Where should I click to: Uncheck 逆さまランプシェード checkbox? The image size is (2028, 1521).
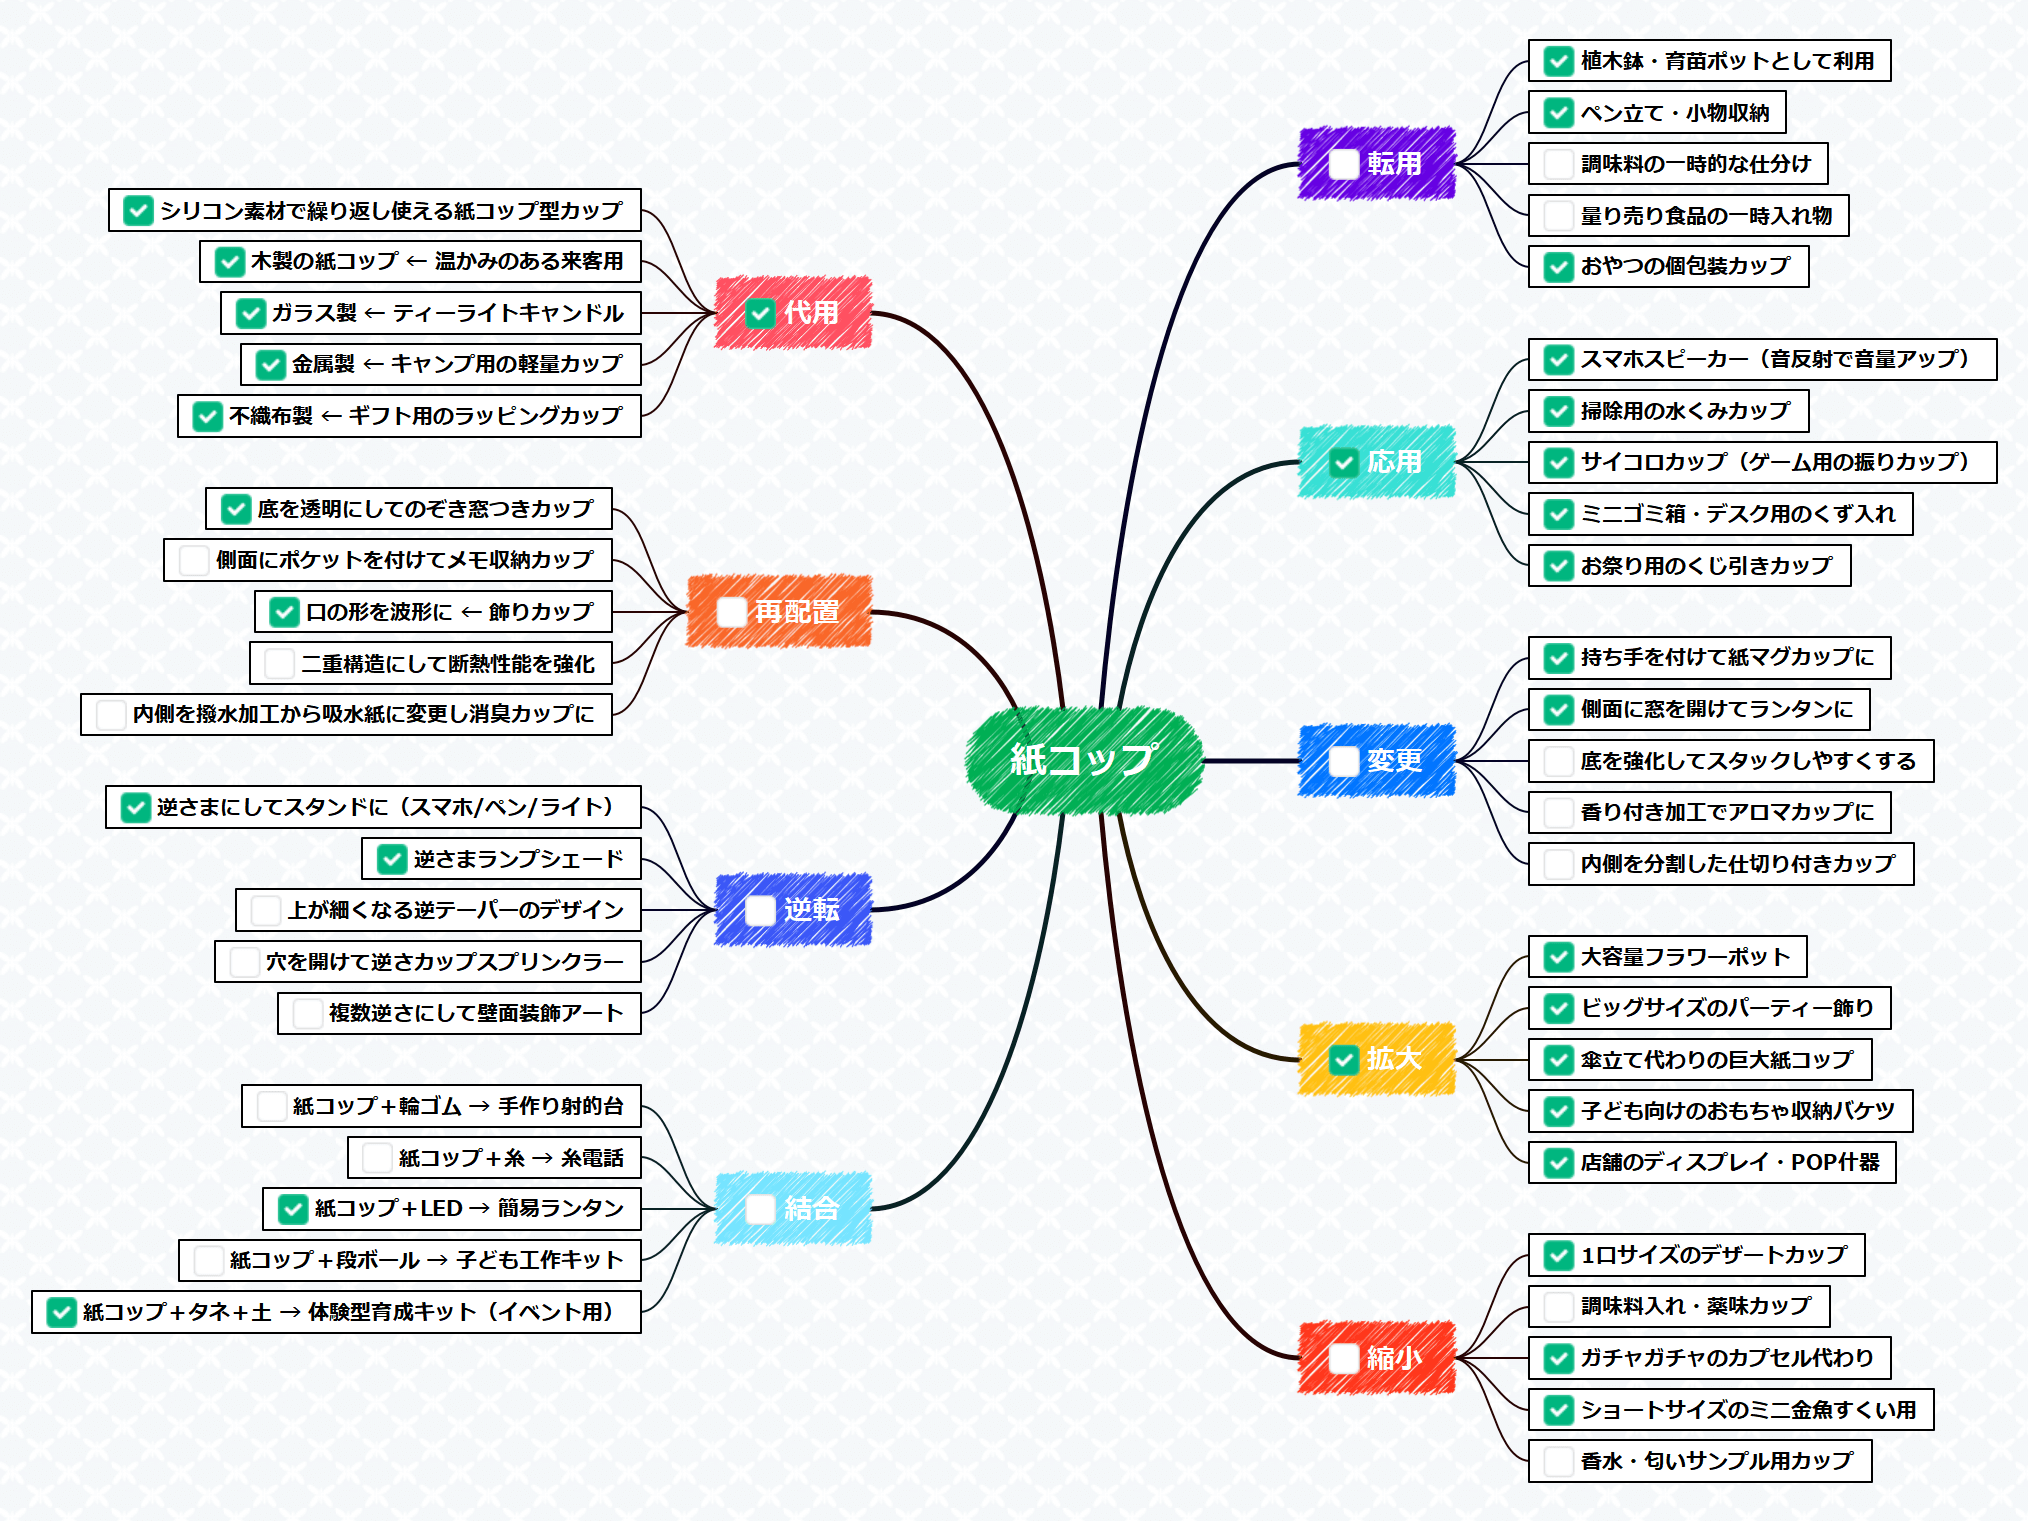pyautogui.click(x=391, y=859)
